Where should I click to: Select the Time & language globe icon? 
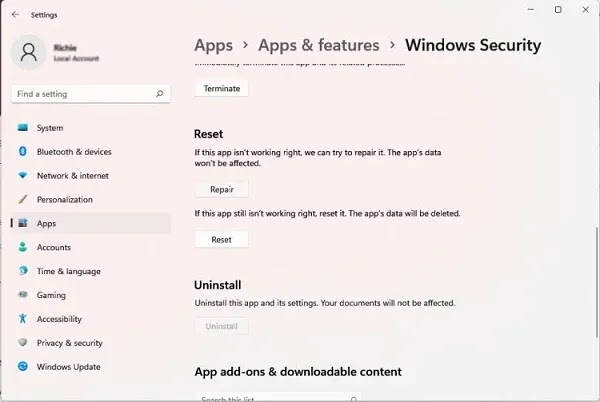23,271
